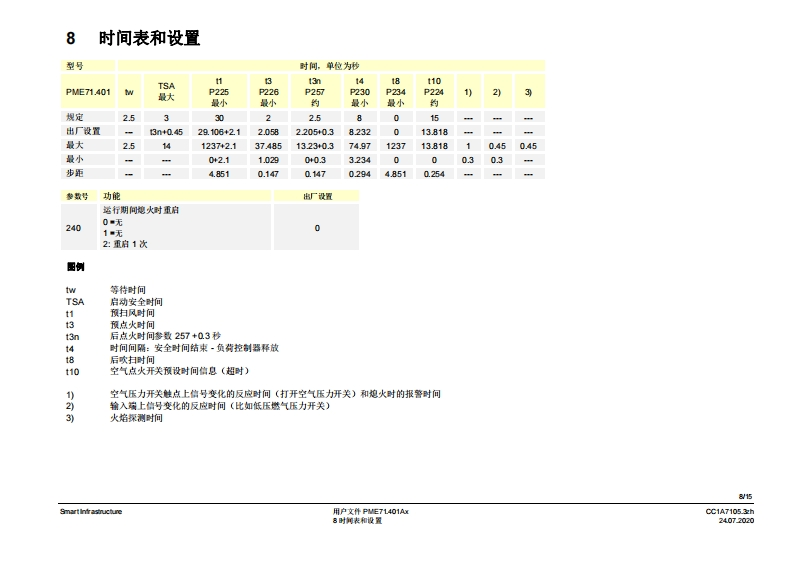Click the 步距 row label

75,173
